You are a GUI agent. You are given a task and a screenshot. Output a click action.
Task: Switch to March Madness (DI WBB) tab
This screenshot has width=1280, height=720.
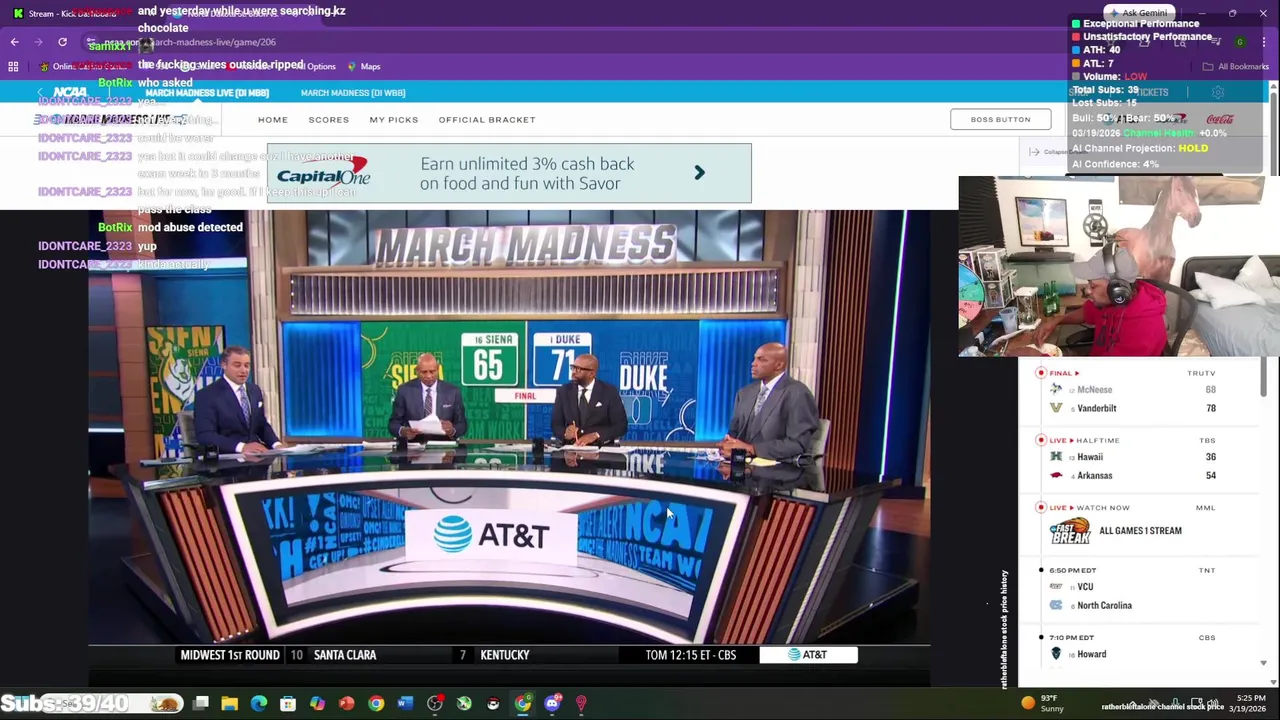[x=353, y=92]
